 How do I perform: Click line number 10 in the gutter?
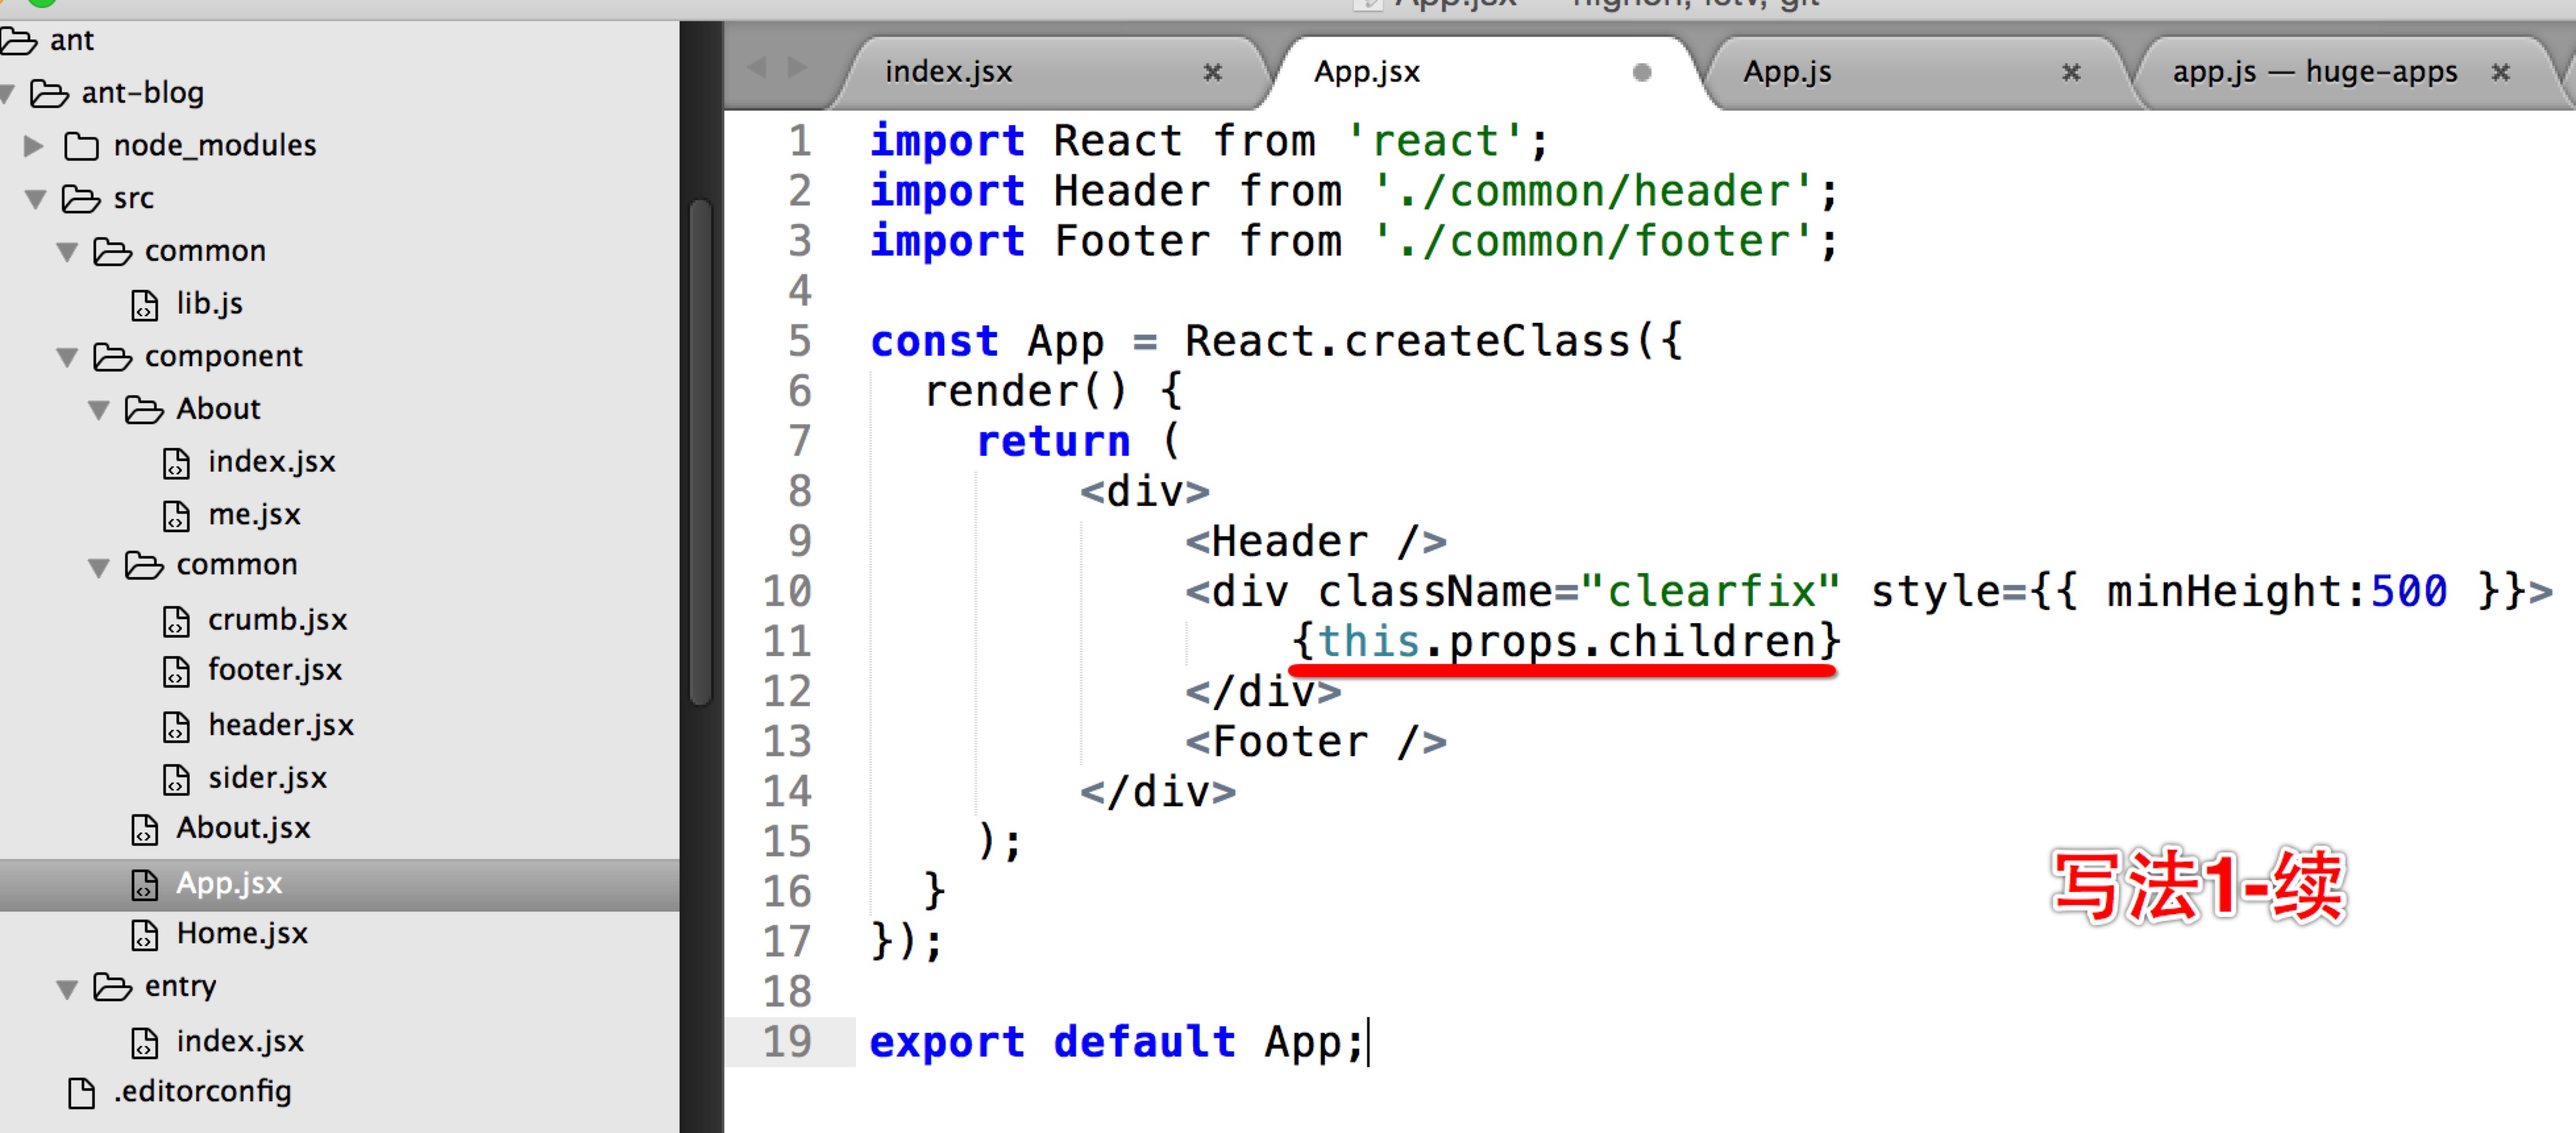pos(787,591)
